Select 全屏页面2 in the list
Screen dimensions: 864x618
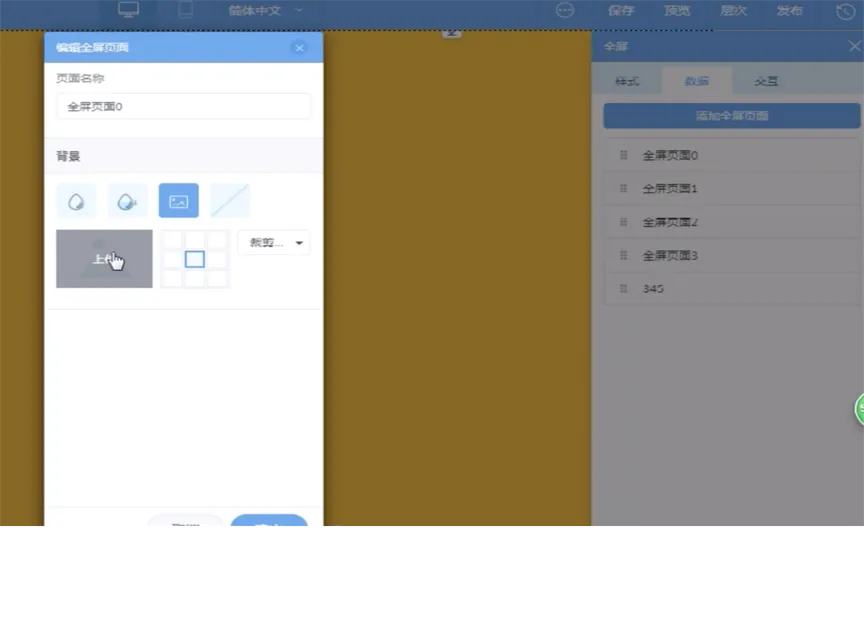coord(732,222)
